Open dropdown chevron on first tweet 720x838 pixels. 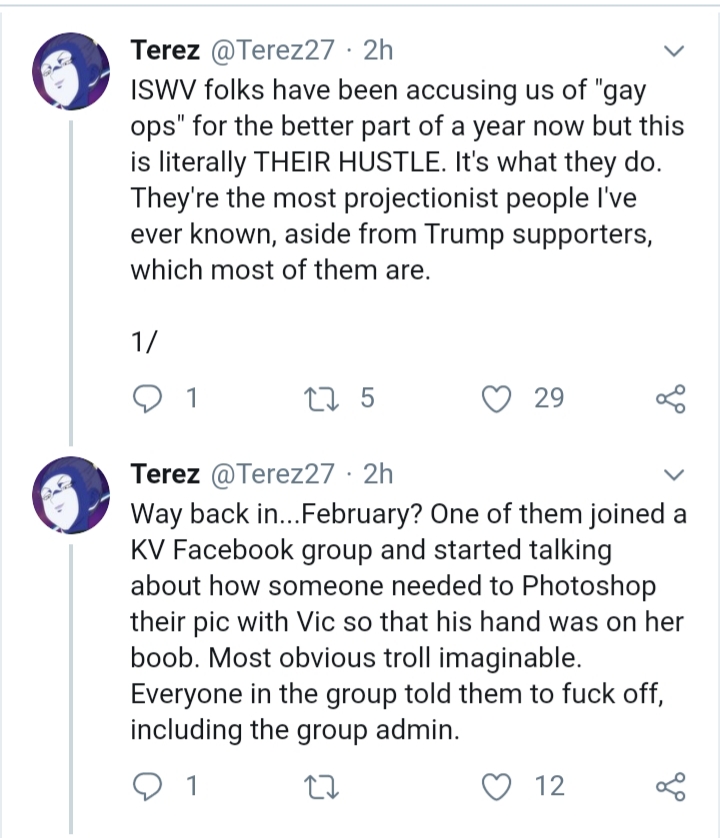(673, 51)
